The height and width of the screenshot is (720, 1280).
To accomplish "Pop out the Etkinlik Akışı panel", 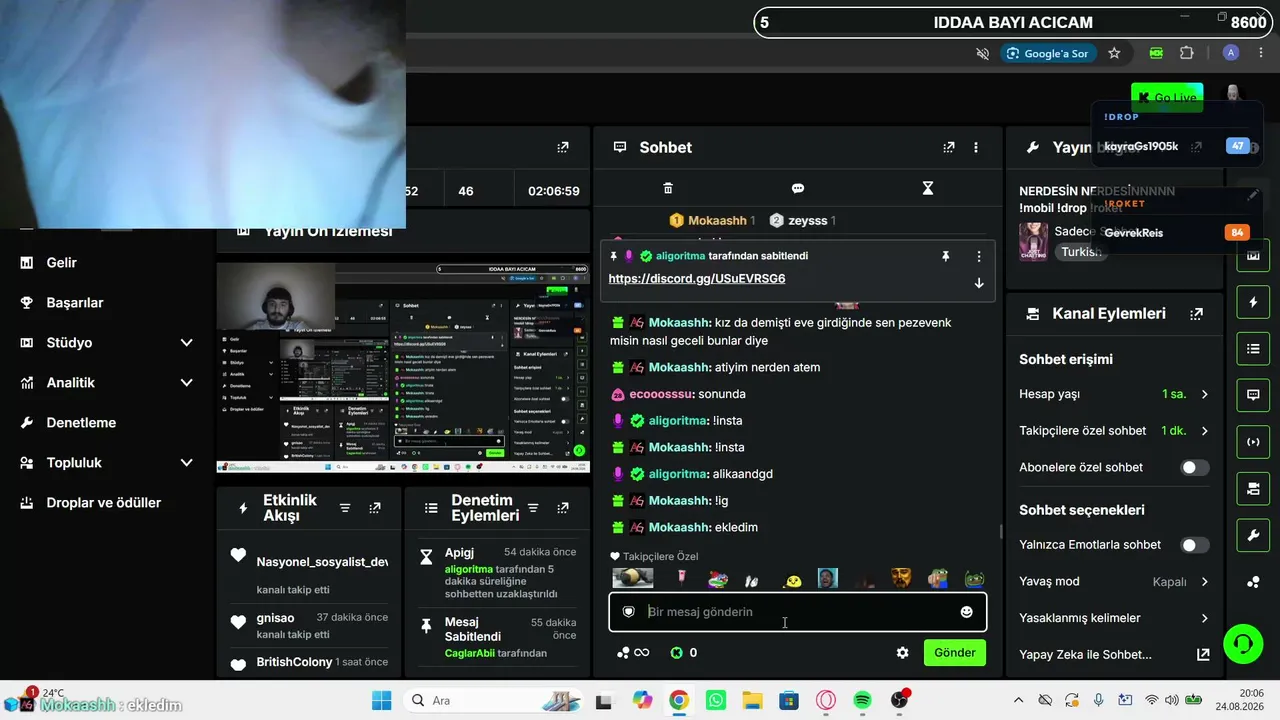I will (x=375, y=508).
